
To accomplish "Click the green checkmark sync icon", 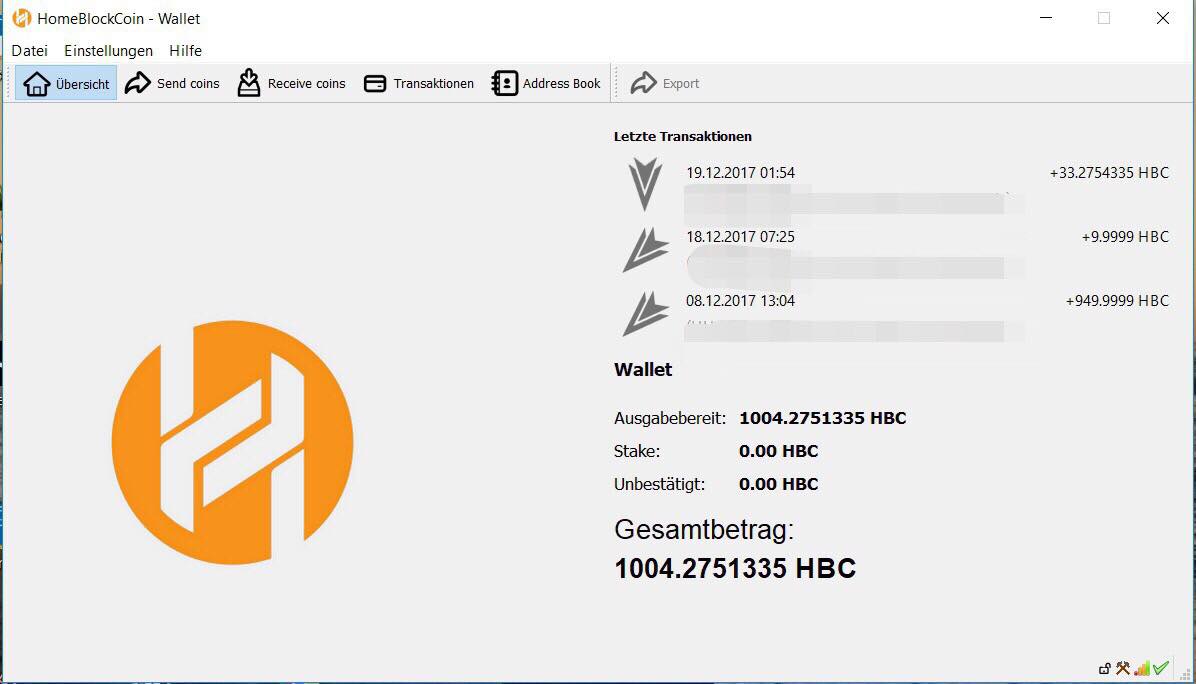I will point(1161,668).
